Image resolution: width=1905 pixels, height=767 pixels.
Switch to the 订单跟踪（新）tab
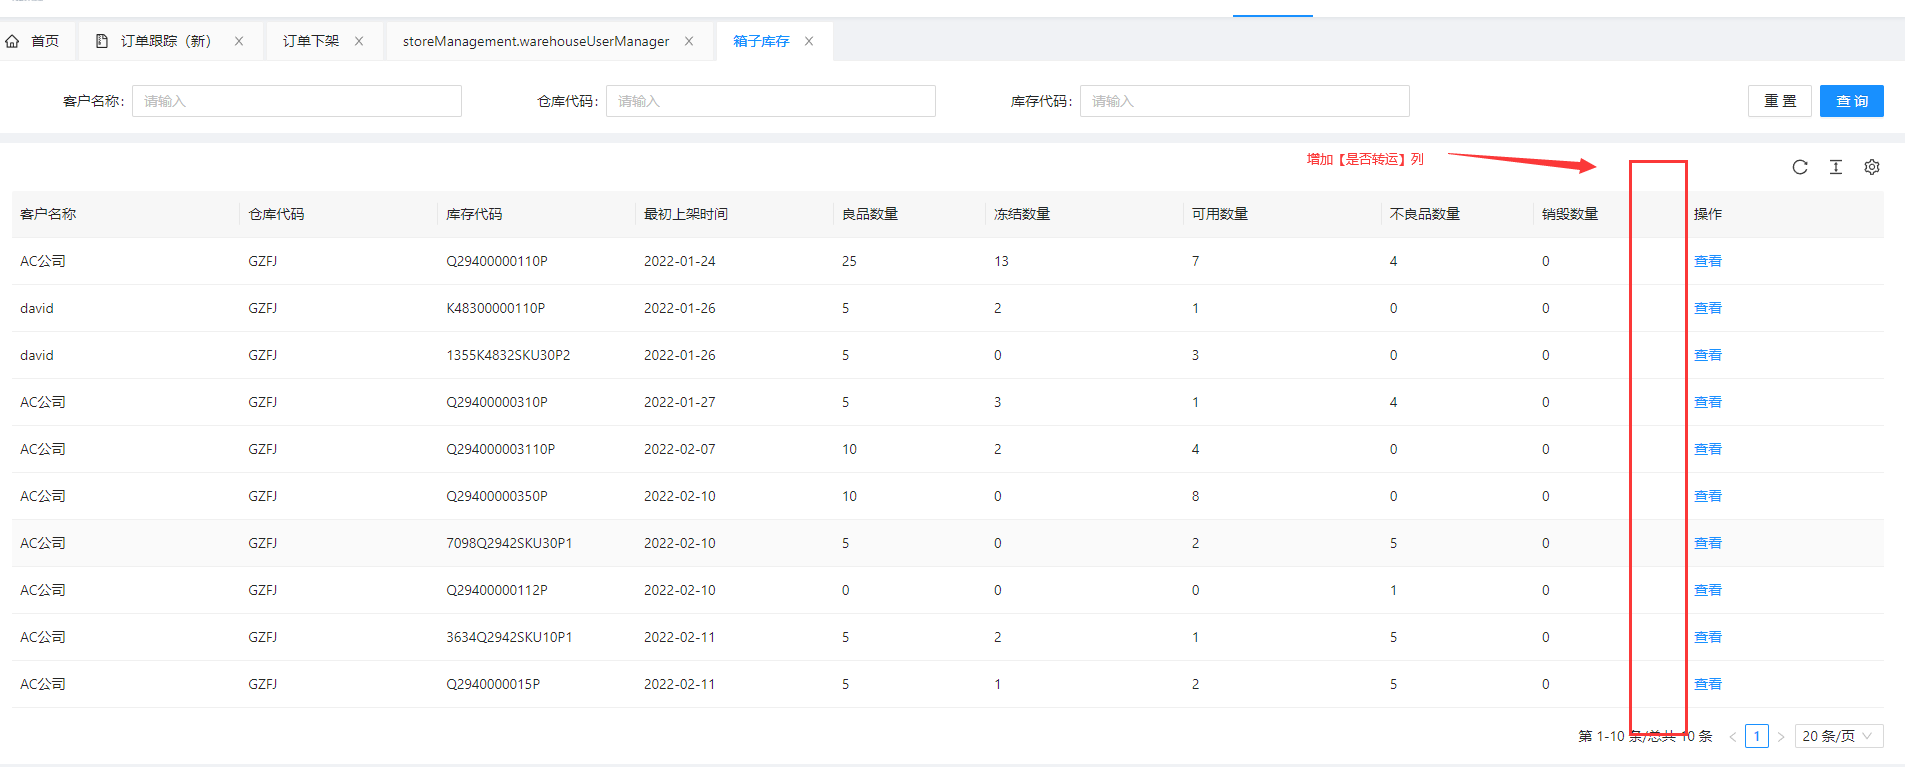coord(166,41)
